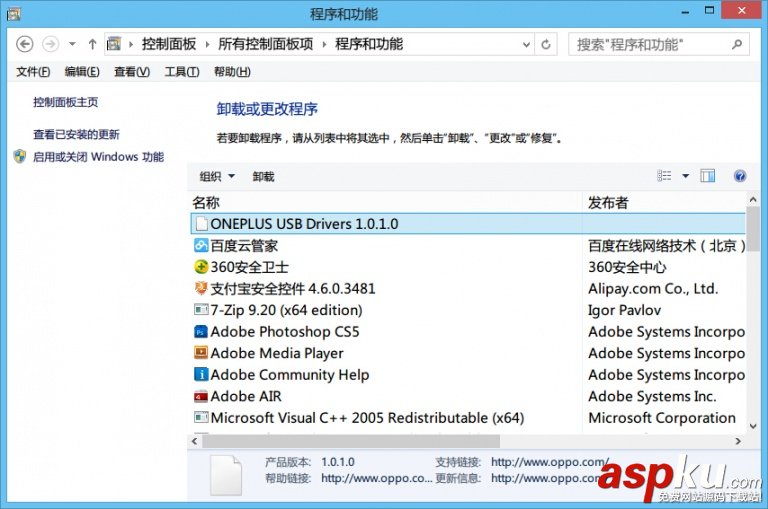Click the details pane file thumbnail
The height and width of the screenshot is (509, 768).
(226, 476)
